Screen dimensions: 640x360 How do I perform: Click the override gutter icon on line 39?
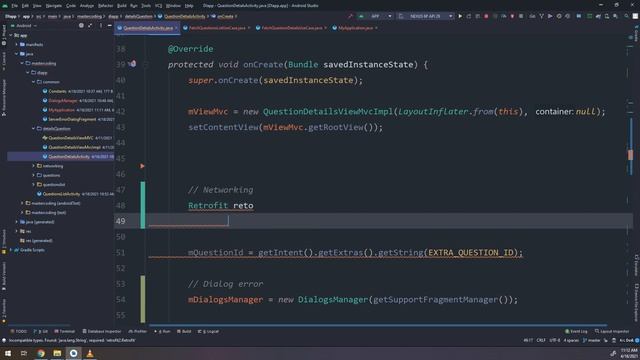point(133,64)
